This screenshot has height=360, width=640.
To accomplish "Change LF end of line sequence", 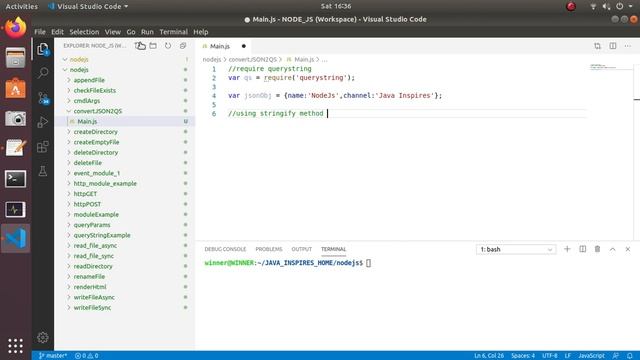I will point(567,356).
